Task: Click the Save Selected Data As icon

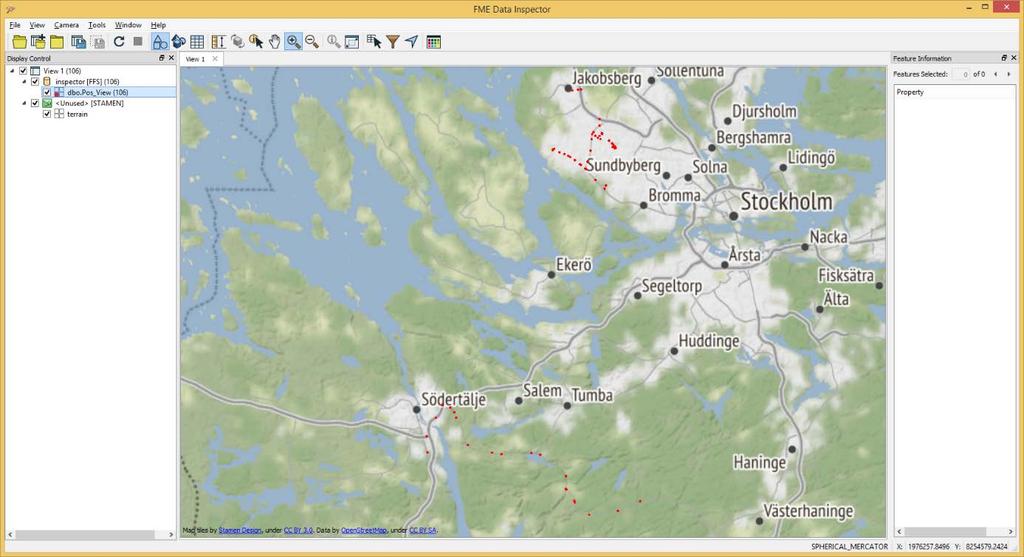Action: [78, 42]
